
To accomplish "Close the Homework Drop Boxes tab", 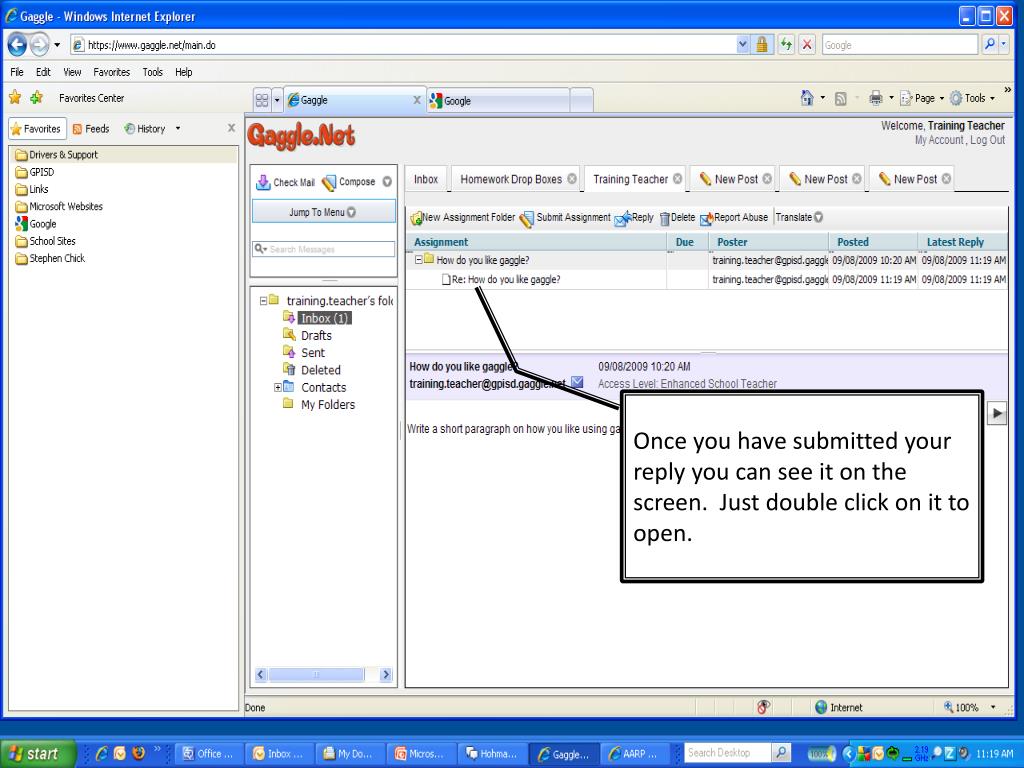I will pyautogui.click(x=572, y=179).
